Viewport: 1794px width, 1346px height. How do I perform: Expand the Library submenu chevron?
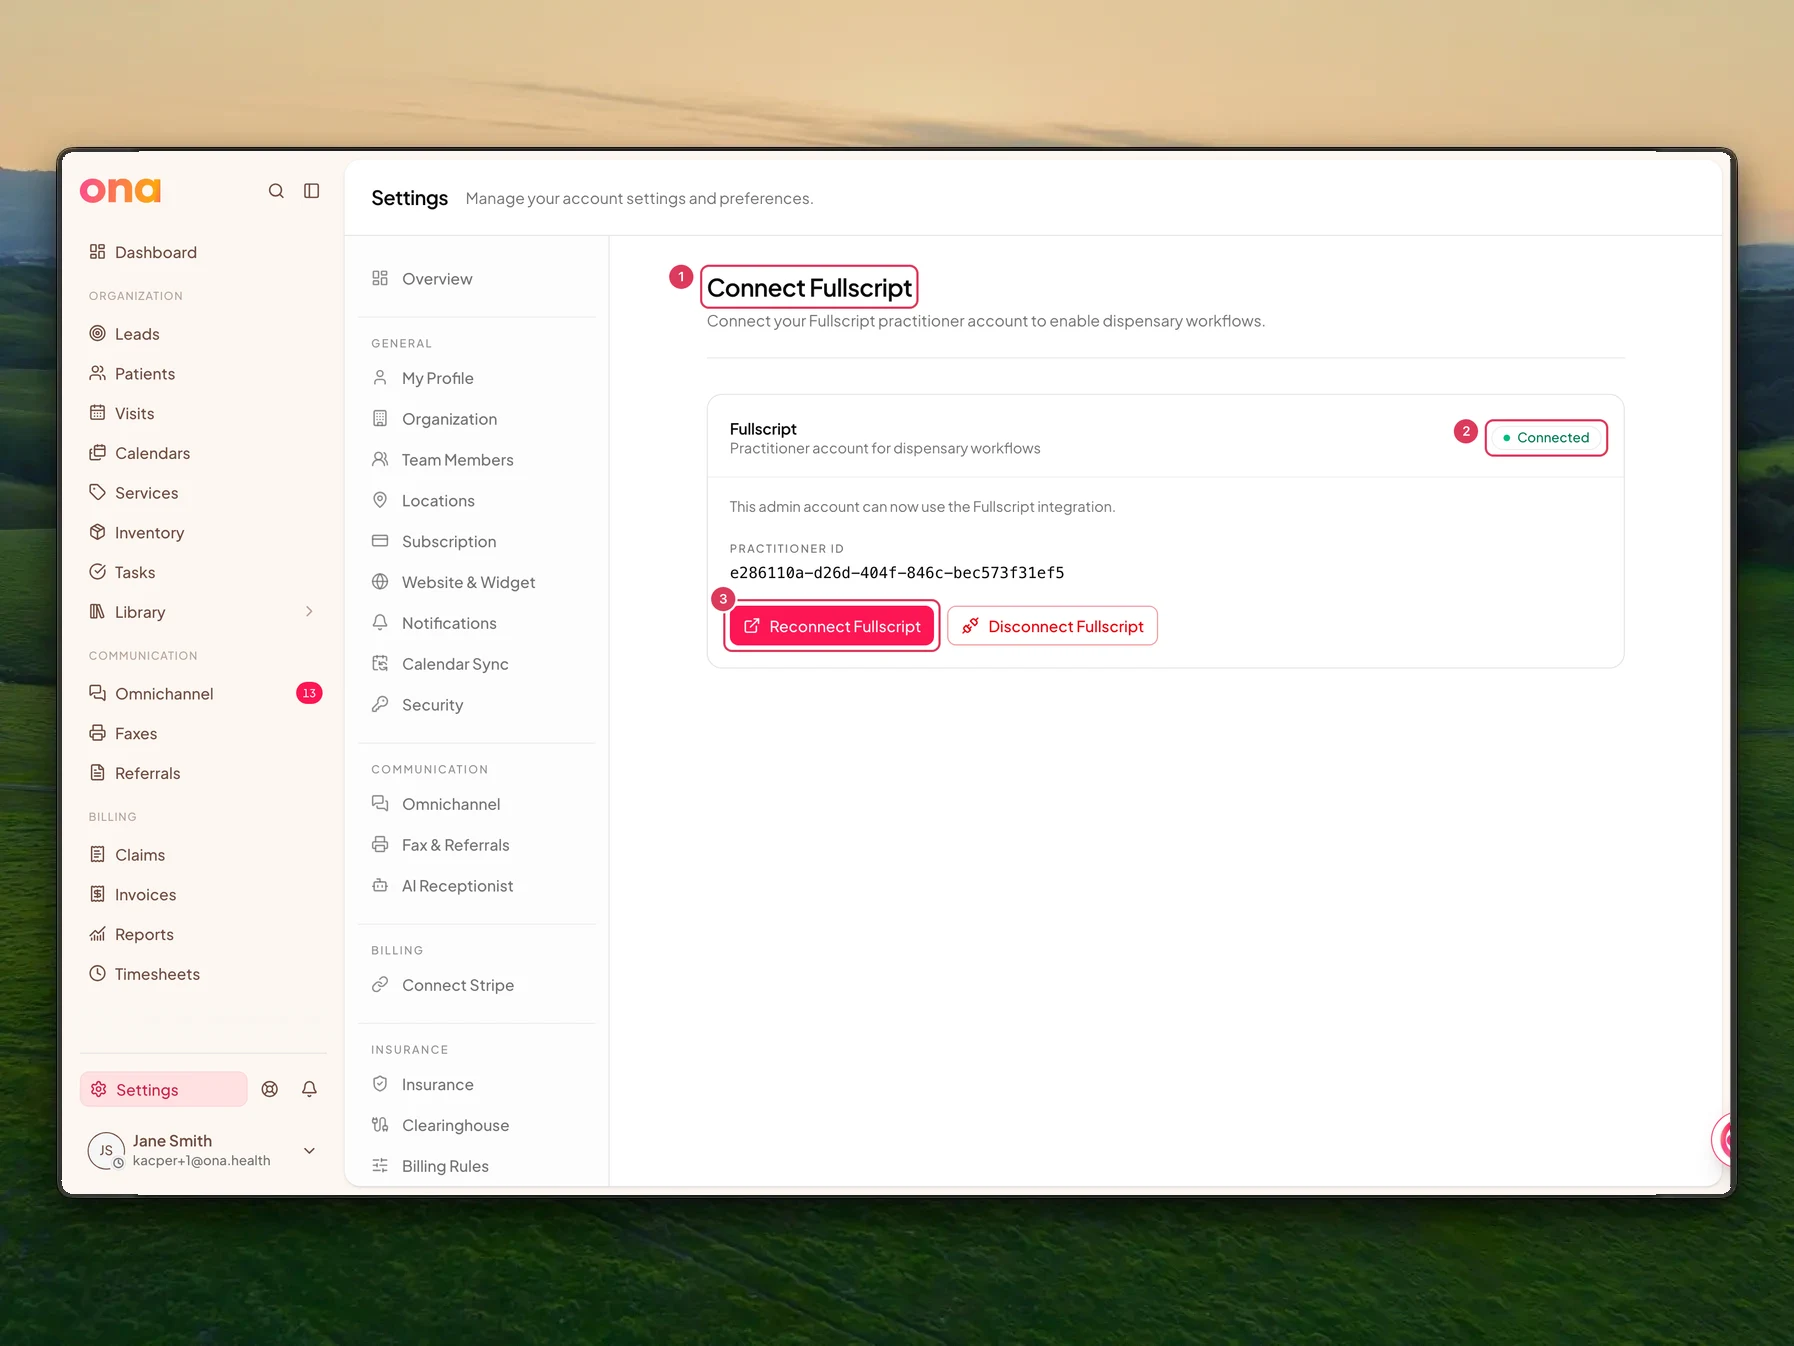coord(309,612)
